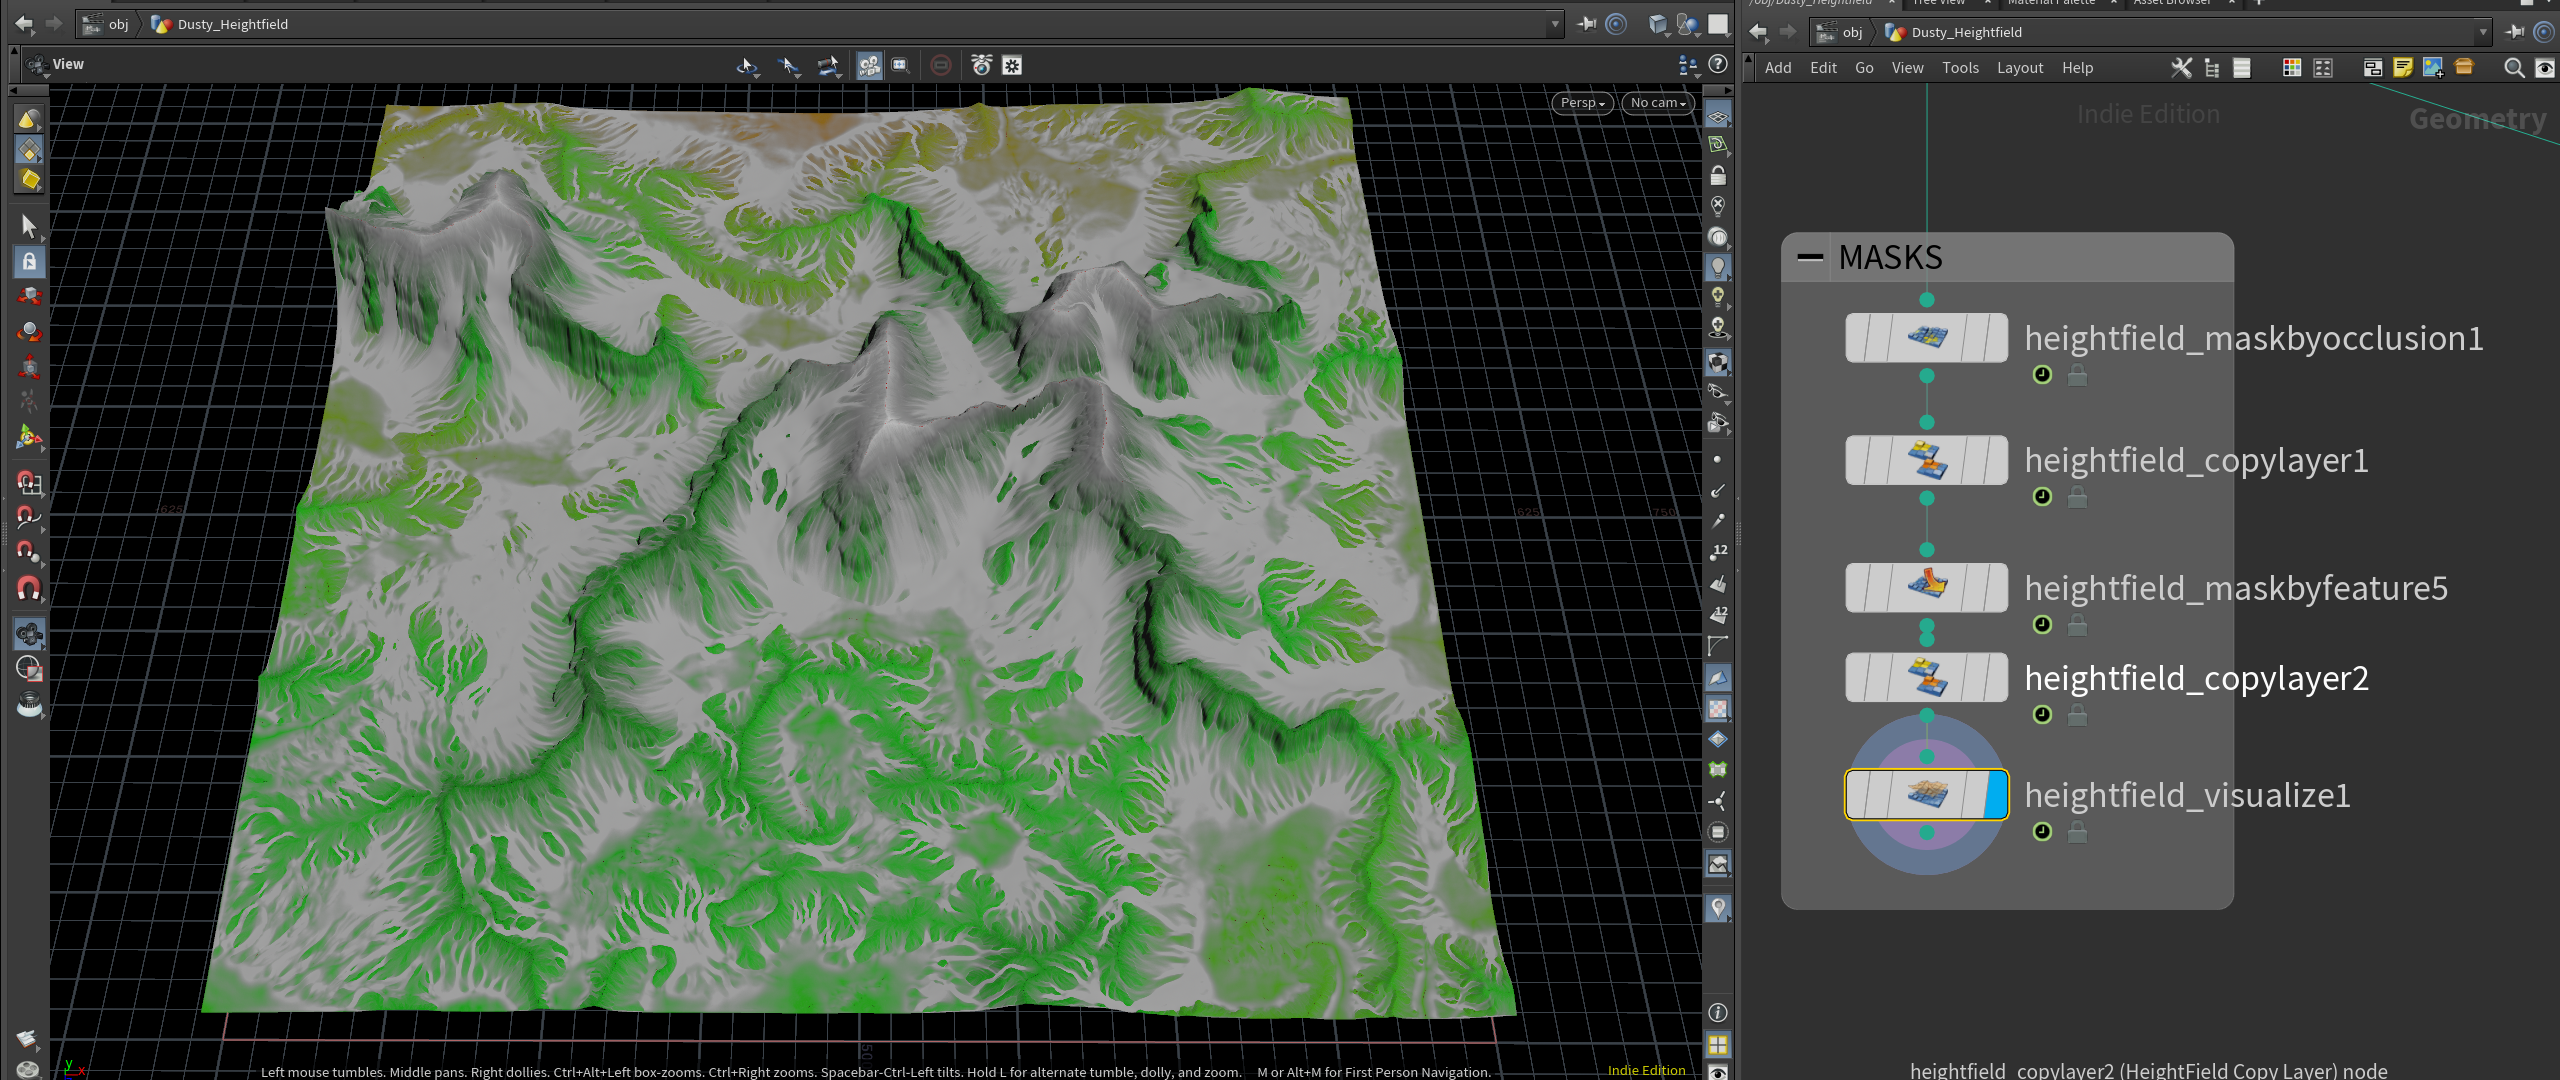Collapse the MASKS network box

pyautogui.click(x=1810, y=258)
